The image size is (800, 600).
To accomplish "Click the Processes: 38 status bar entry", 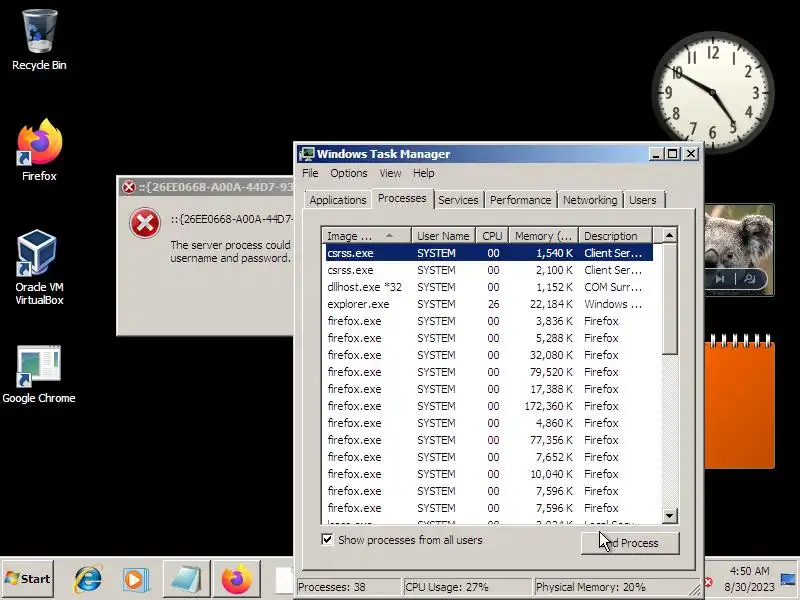I will tap(349, 587).
